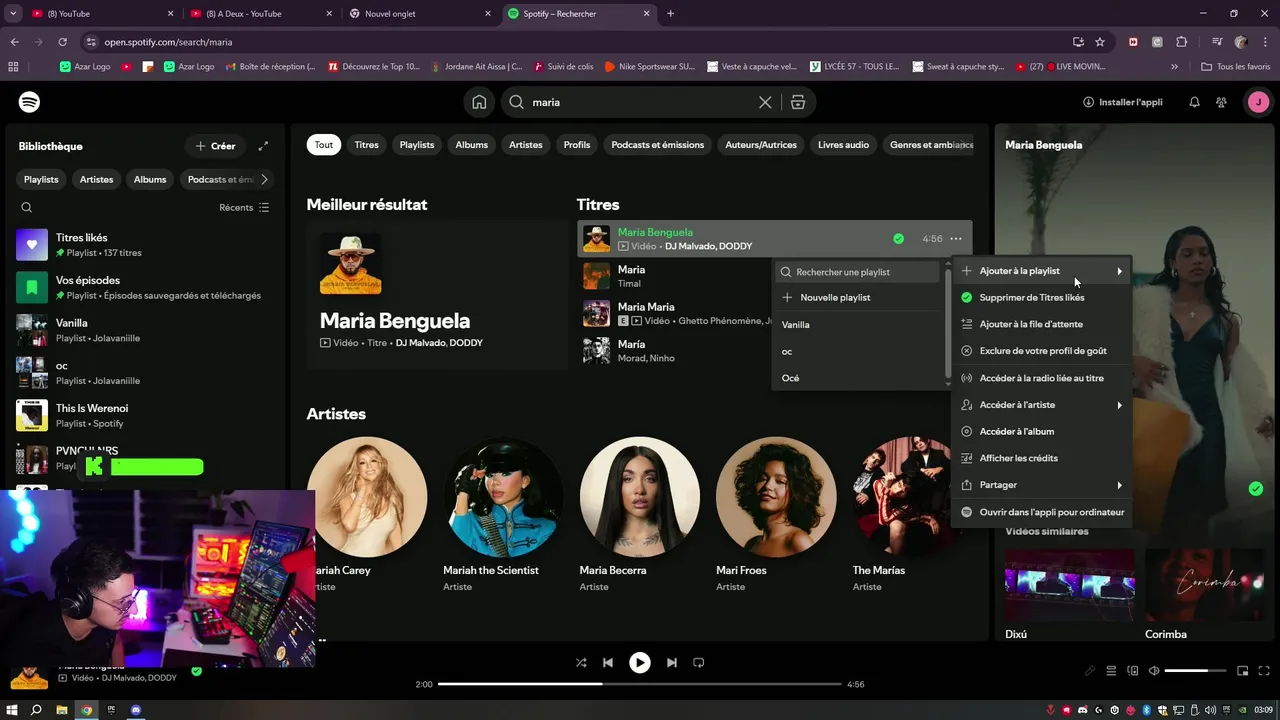This screenshot has width=1280, height=720.
Task: Toggle liked checkmark in now playing bar
Action: [196, 671]
